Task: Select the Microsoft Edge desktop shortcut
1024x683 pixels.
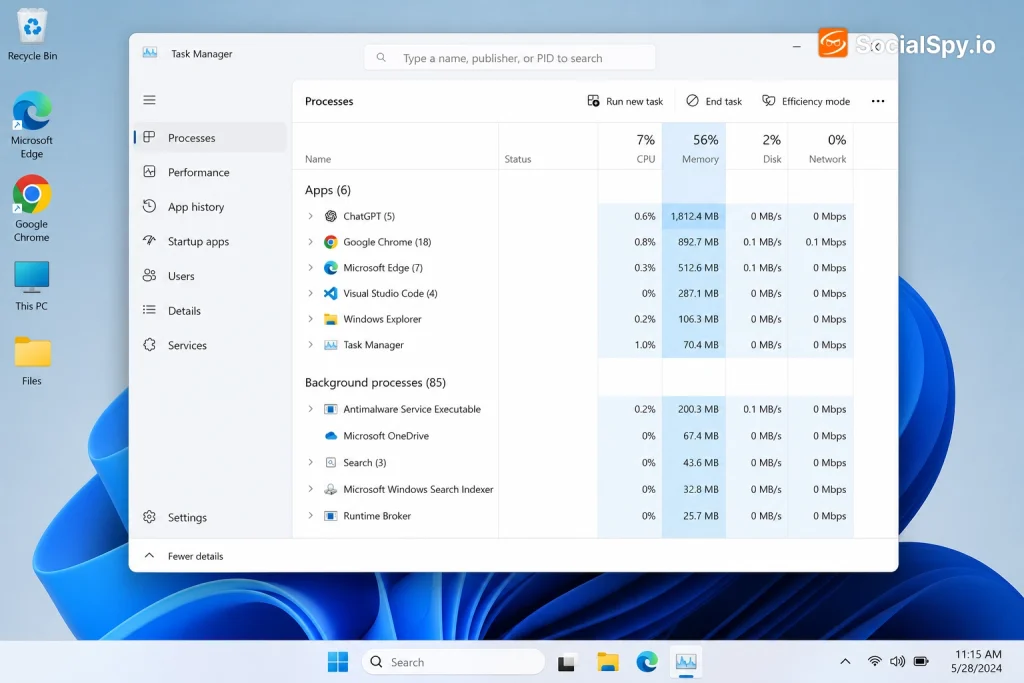Action: [x=31, y=125]
